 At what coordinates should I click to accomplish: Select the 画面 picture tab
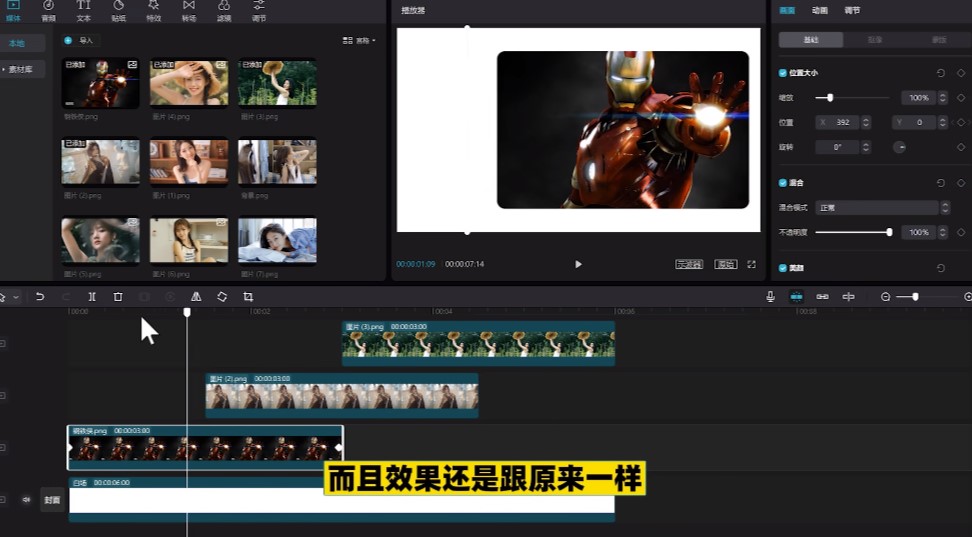pyautogui.click(x=787, y=11)
